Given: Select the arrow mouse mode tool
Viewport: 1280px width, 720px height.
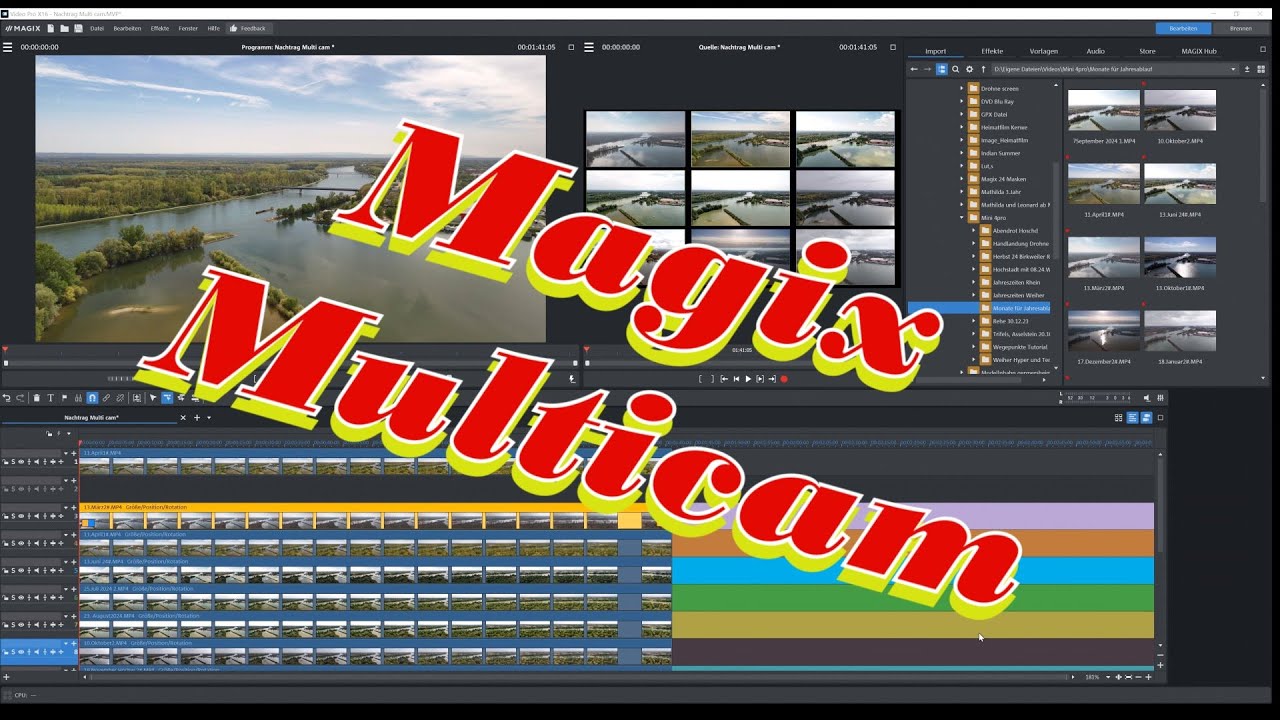Looking at the screenshot, I should (x=153, y=398).
